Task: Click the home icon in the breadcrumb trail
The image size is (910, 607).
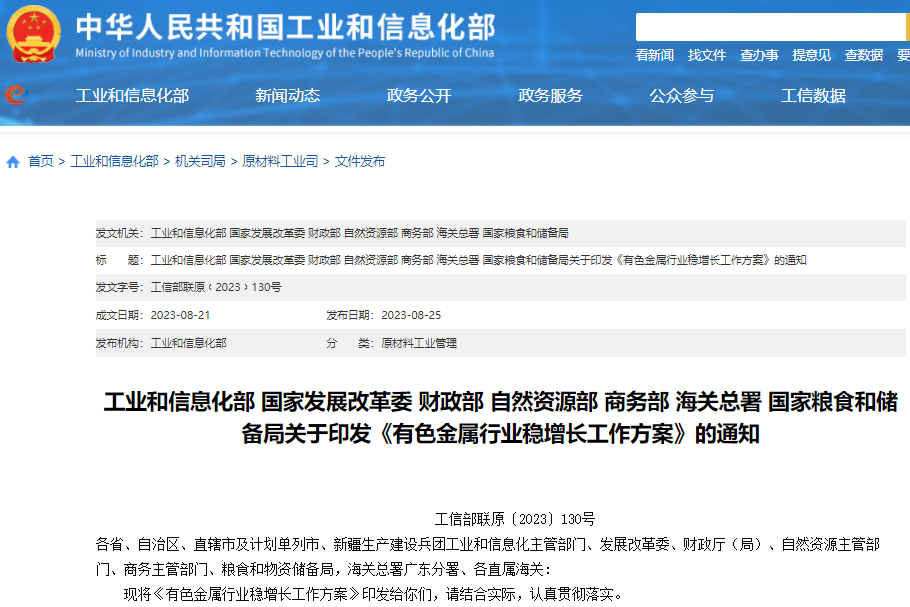Action: point(11,160)
